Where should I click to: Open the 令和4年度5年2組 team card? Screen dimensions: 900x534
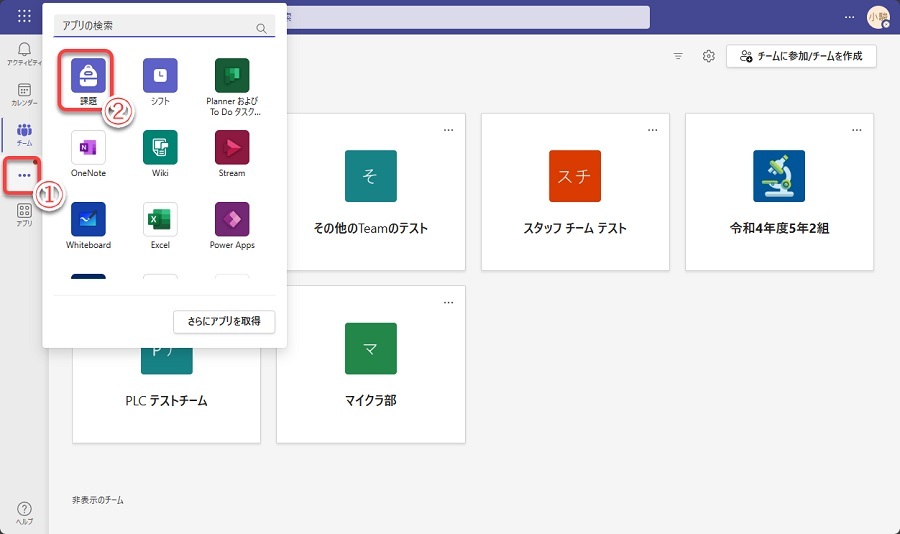(x=779, y=192)
